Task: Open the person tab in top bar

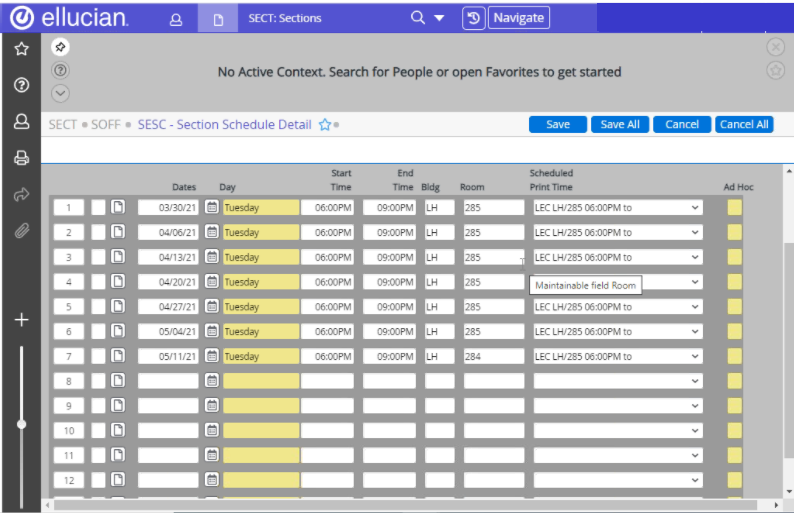Action: click(176, 18)
